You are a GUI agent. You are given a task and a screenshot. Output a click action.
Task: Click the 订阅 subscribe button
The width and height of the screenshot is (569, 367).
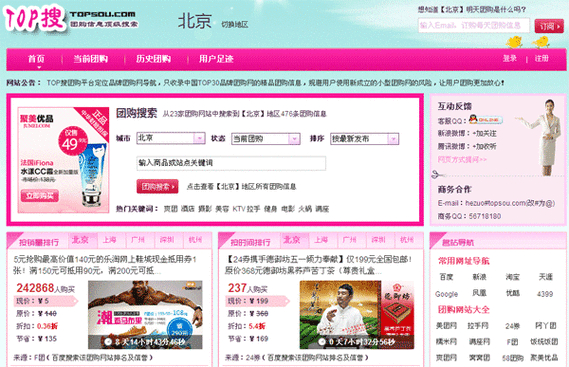549,26
